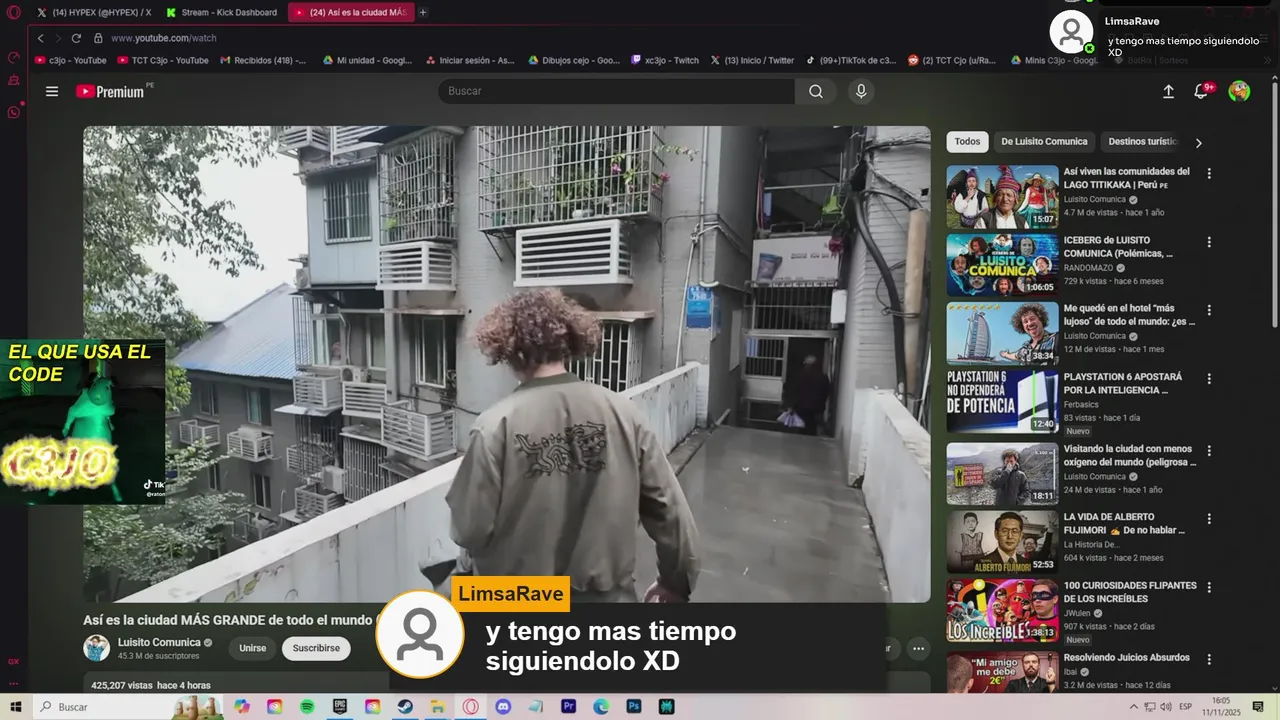Open Los Increíbles curiosidades thumbnail
The image size is (1280, 720).
[1002, 610]
